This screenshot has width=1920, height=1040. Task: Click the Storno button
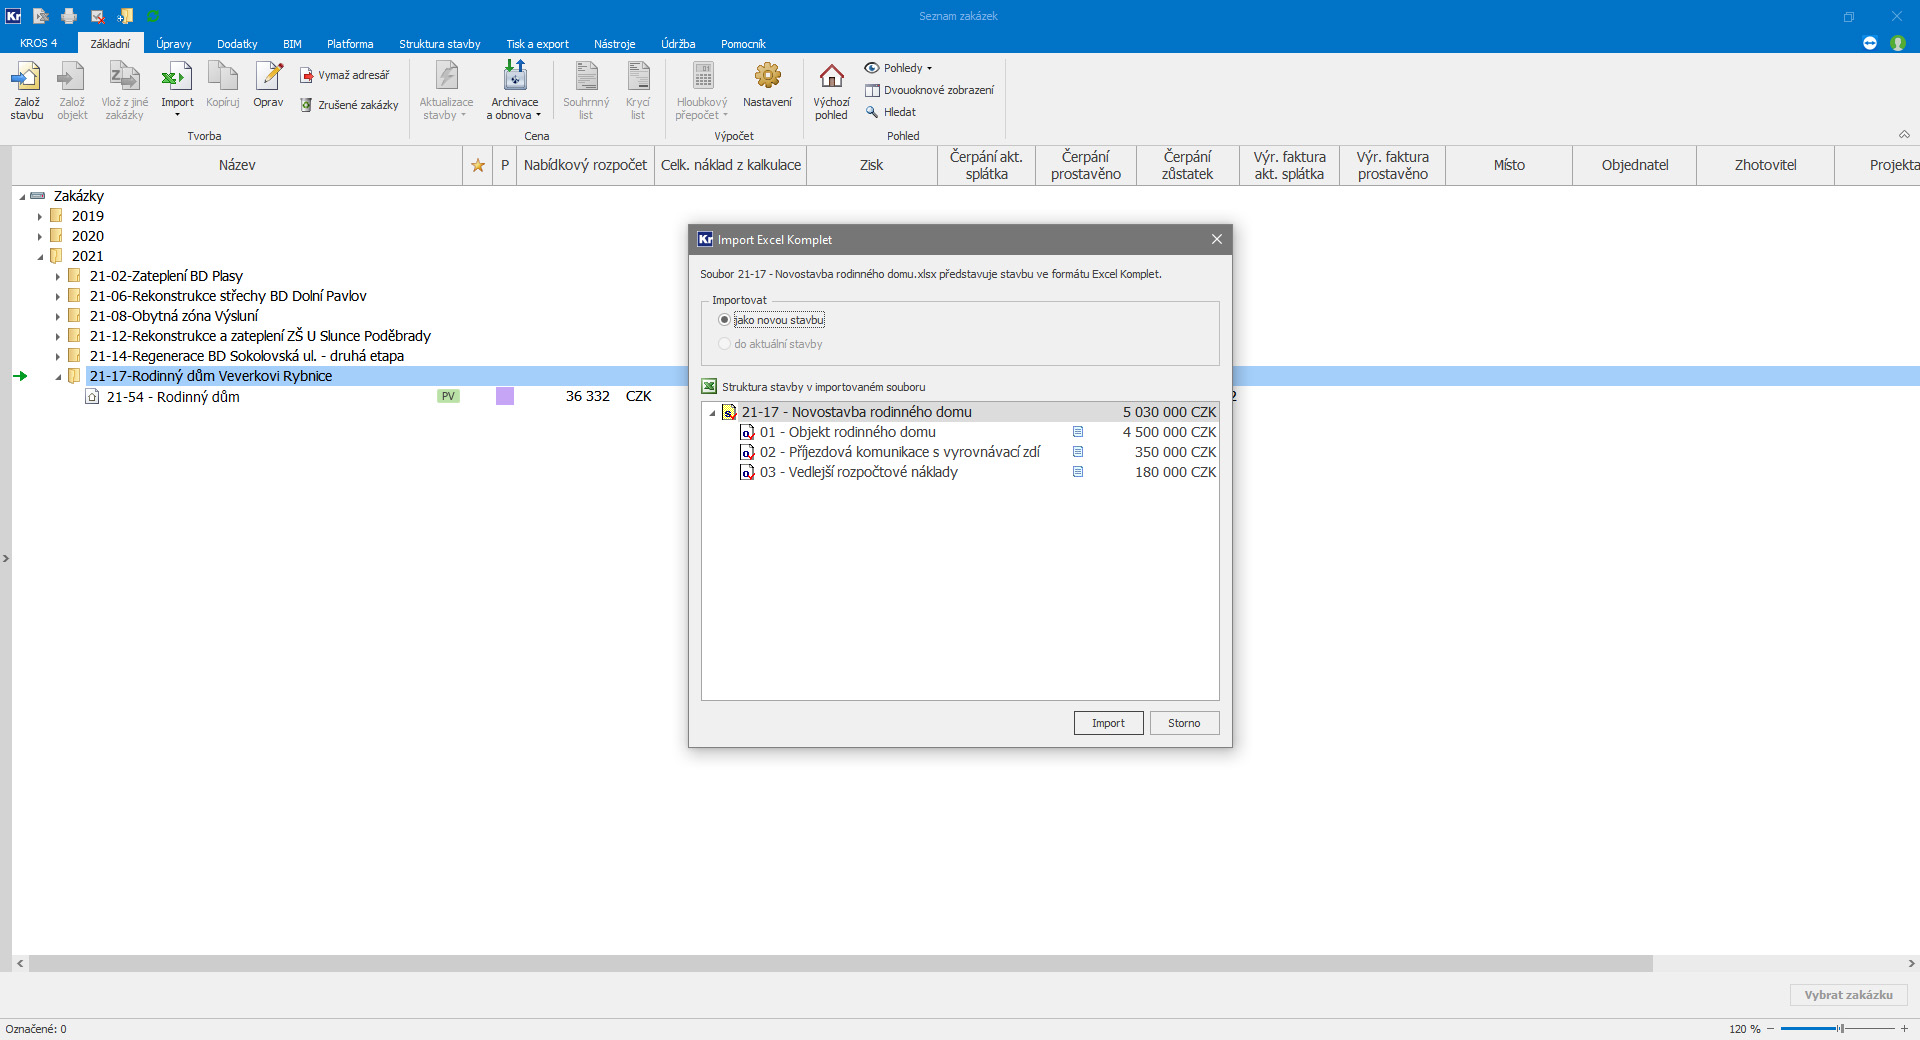(1184, 723)
